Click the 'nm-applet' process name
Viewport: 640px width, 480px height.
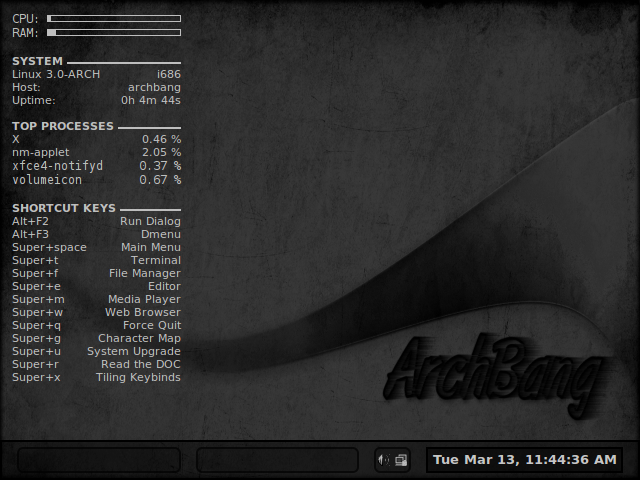(x=40, y=153)
